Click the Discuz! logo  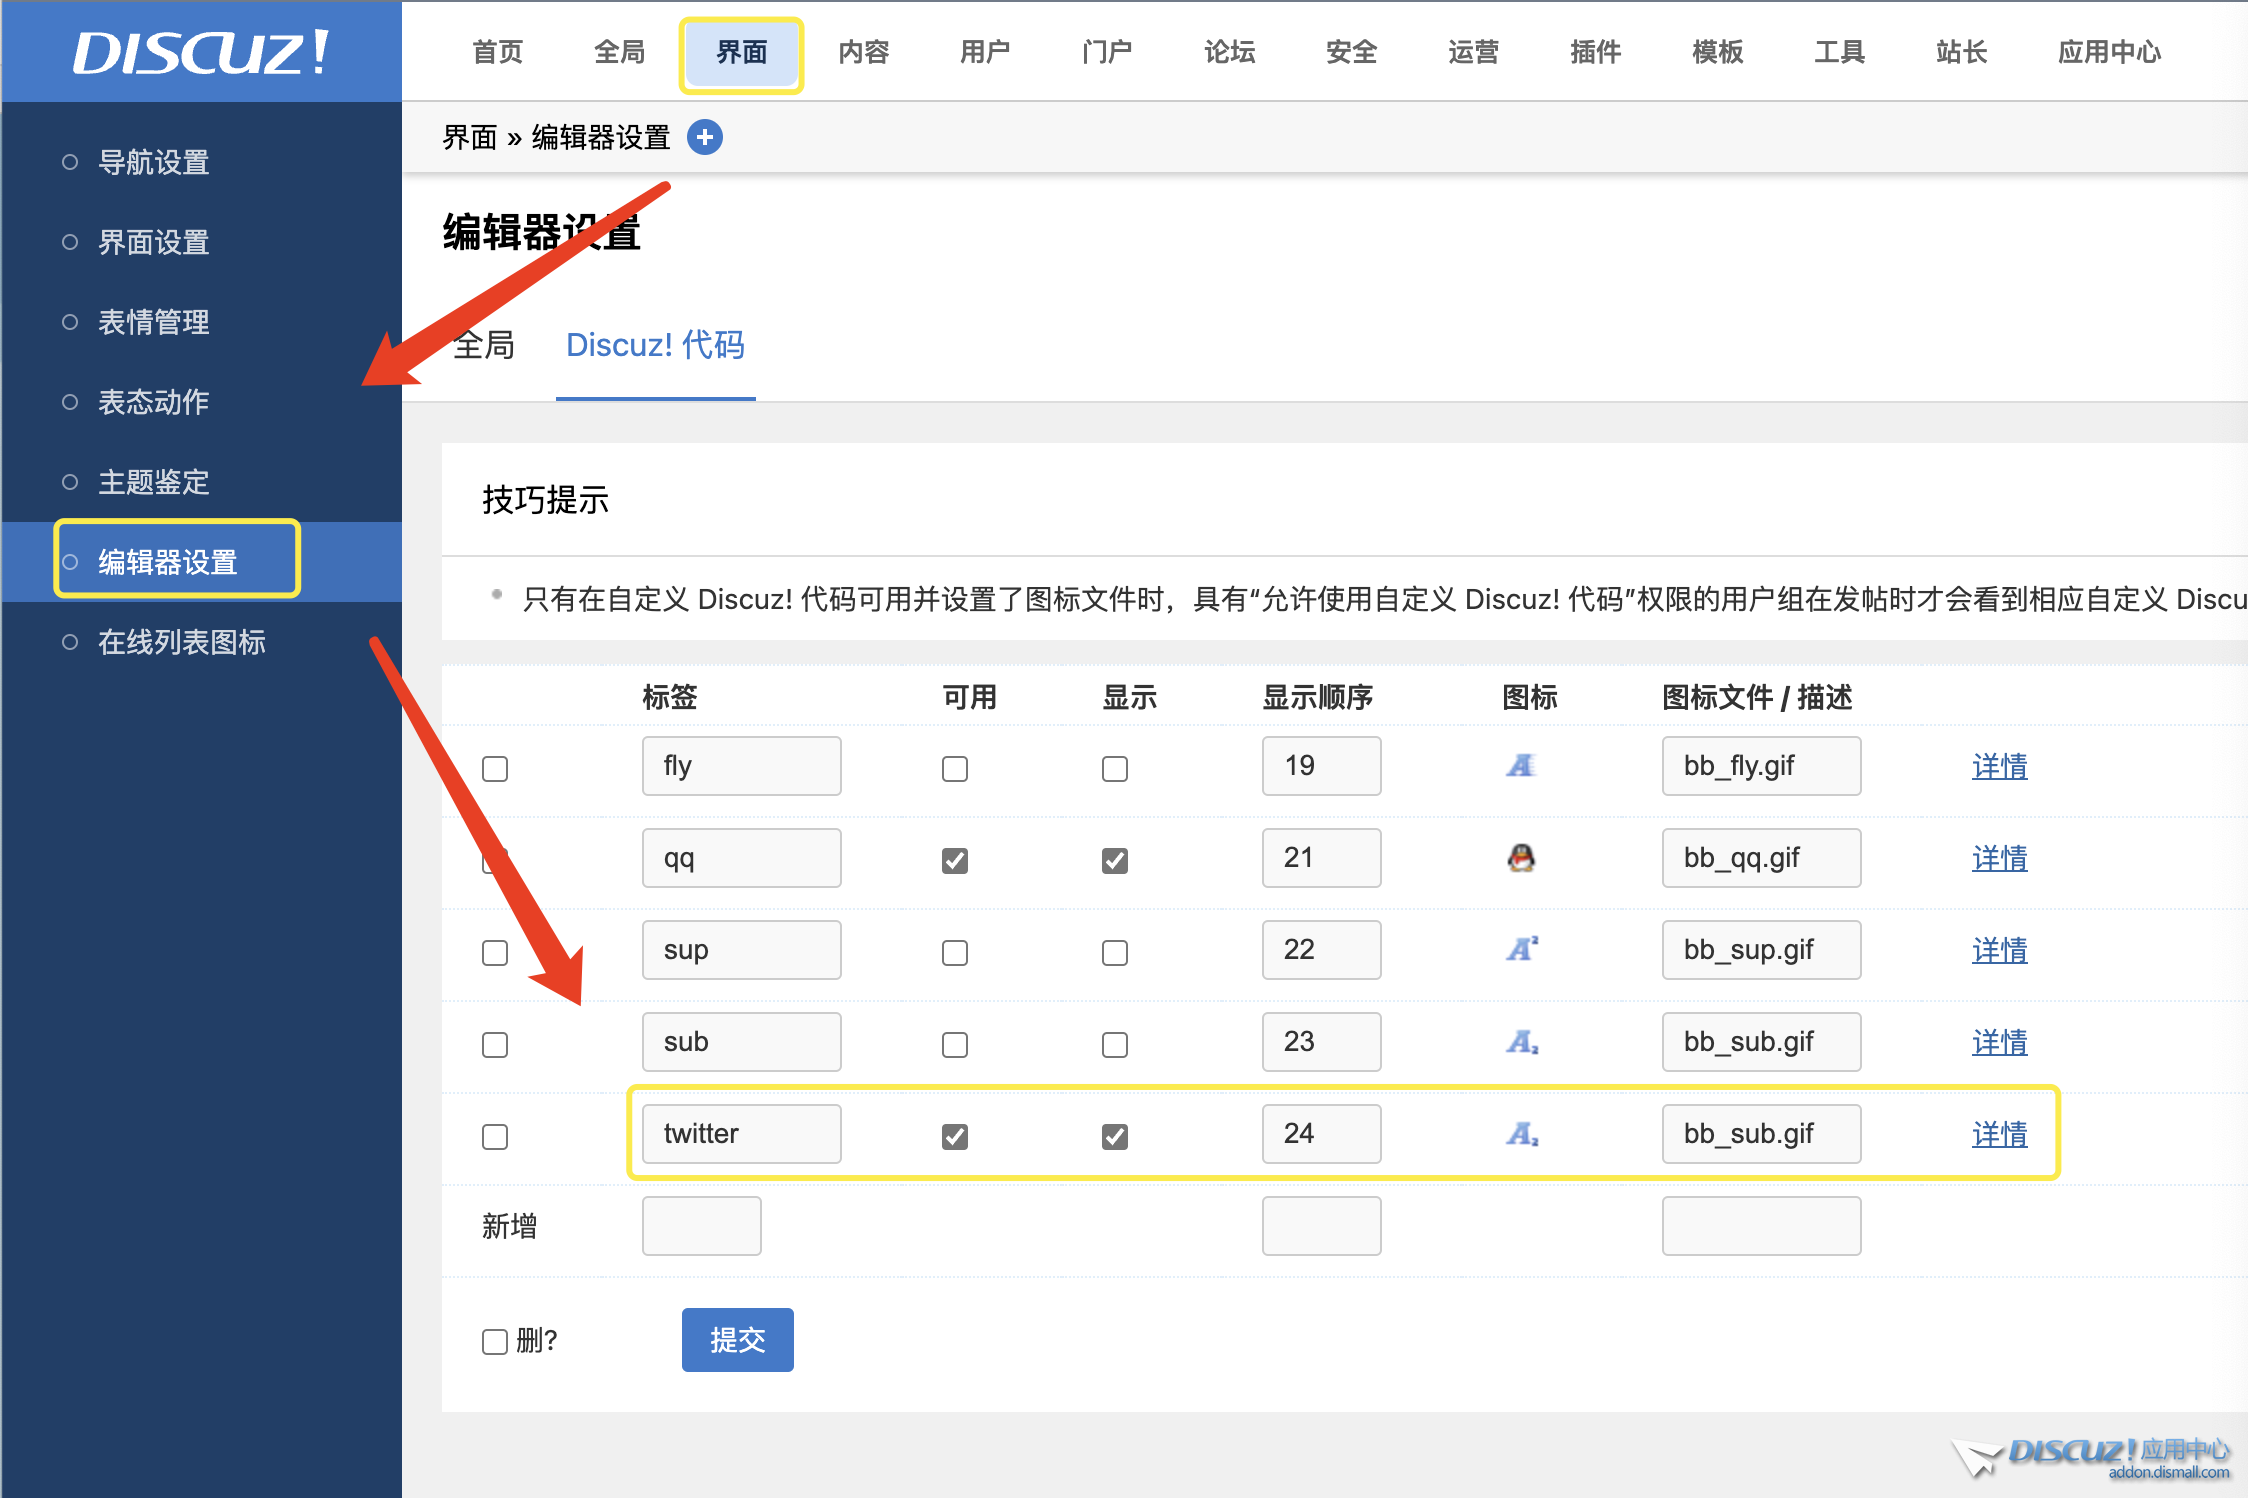point(201,52)
